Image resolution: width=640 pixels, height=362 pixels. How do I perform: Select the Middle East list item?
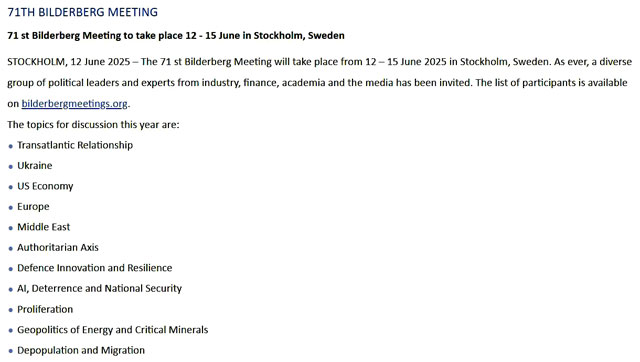tap(44, 227)
